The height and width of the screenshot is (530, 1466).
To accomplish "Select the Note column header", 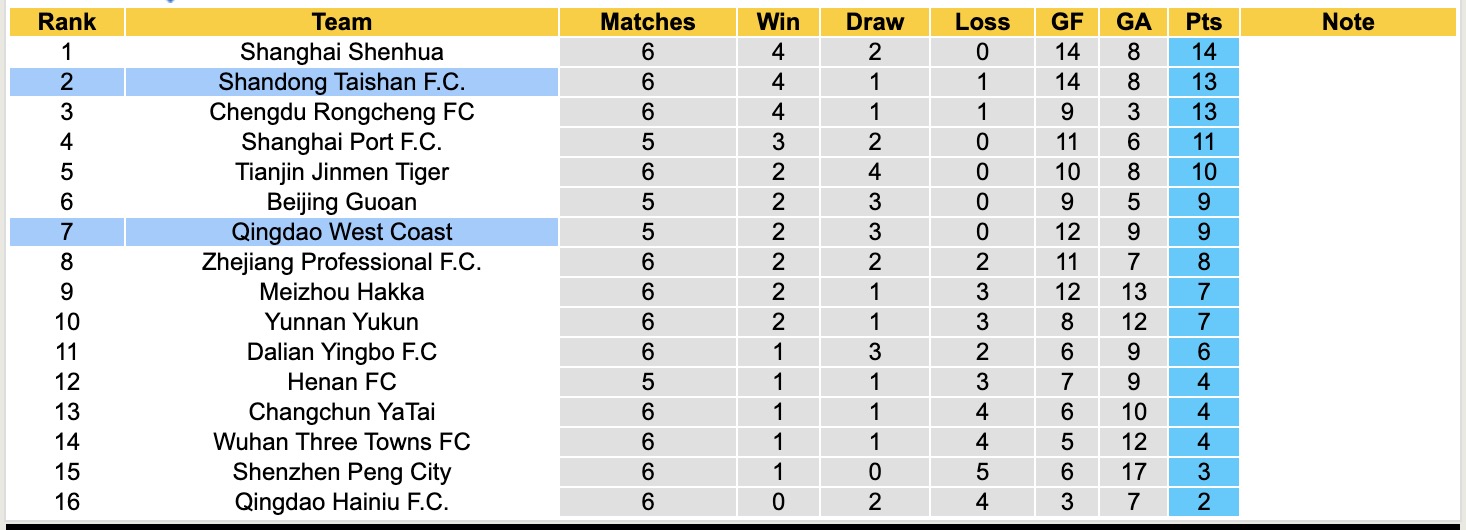I will pos(1347,22).
